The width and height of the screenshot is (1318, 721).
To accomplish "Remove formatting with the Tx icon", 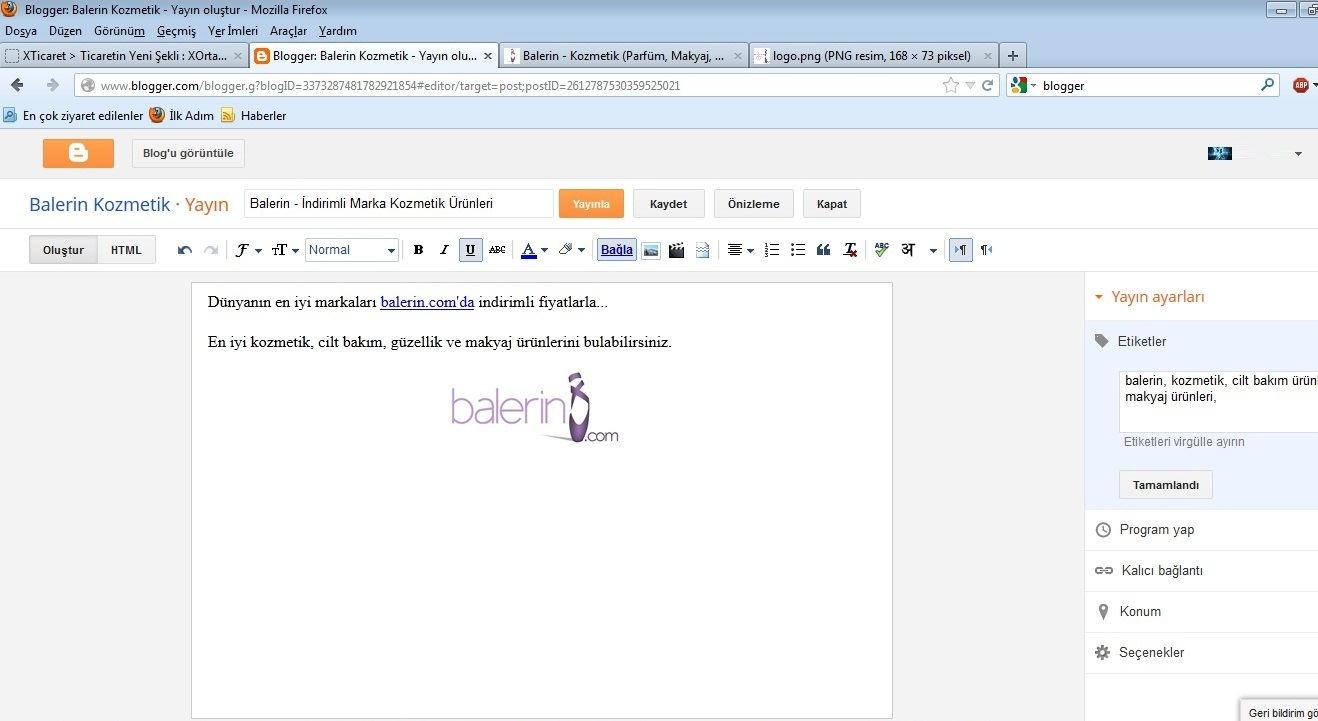I will pos(850,250).
